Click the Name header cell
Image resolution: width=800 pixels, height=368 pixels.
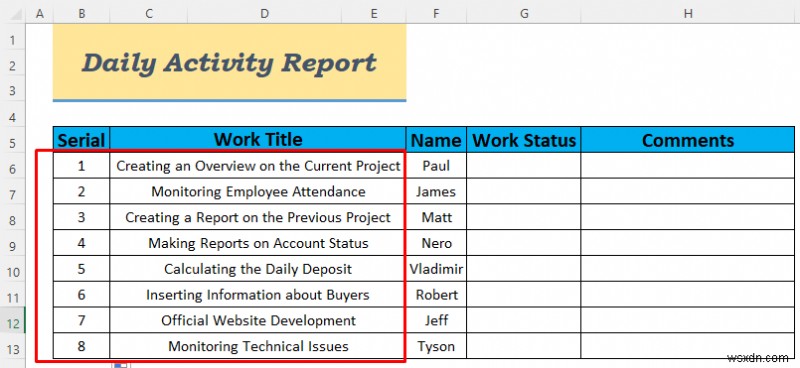tap(436, 139)
